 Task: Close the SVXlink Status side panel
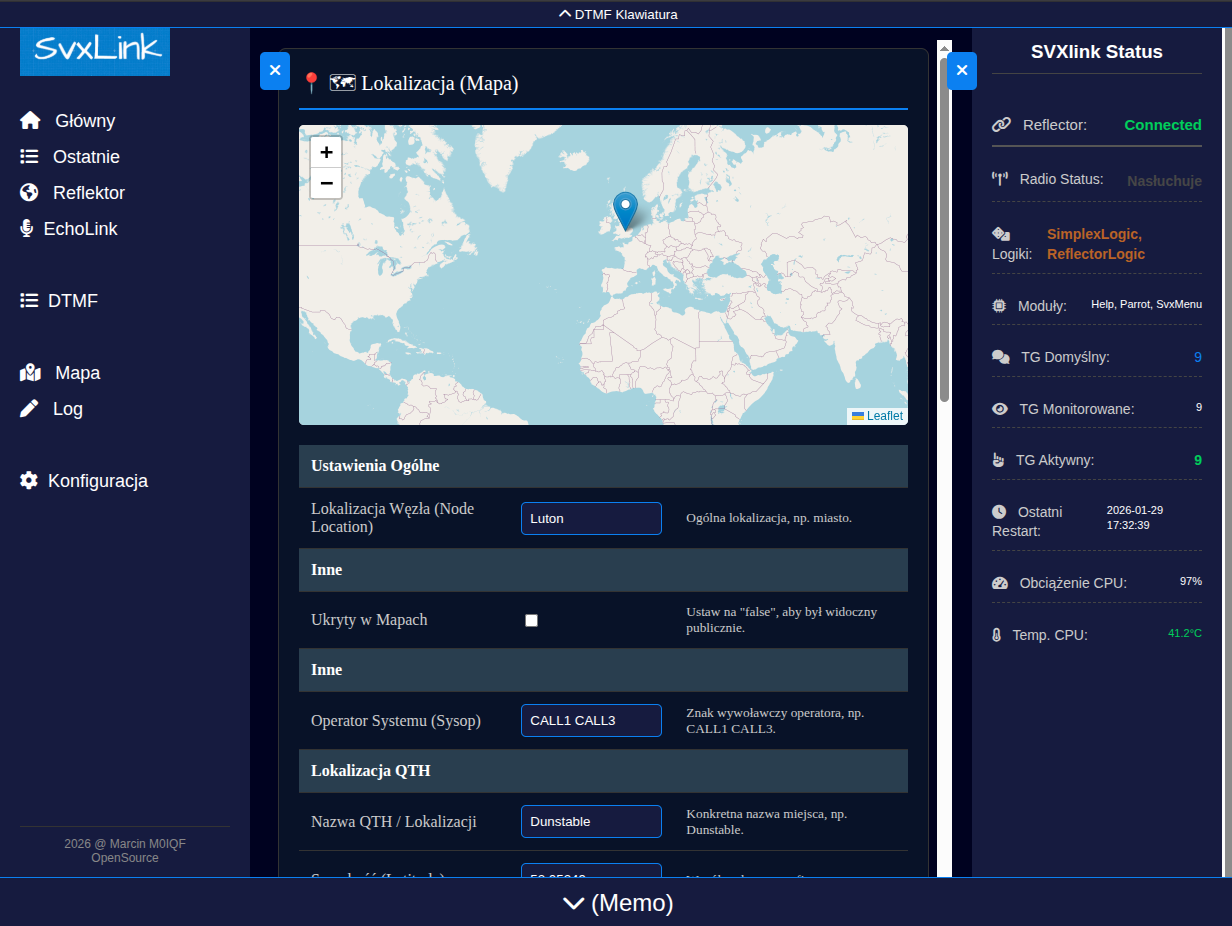point(962,71)
